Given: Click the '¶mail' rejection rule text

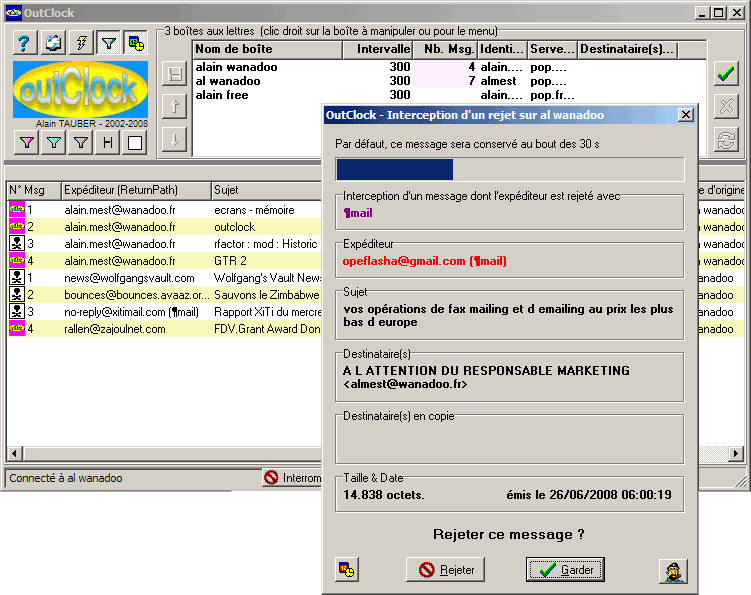Looking at the screenshot, I should coord(358,213).
